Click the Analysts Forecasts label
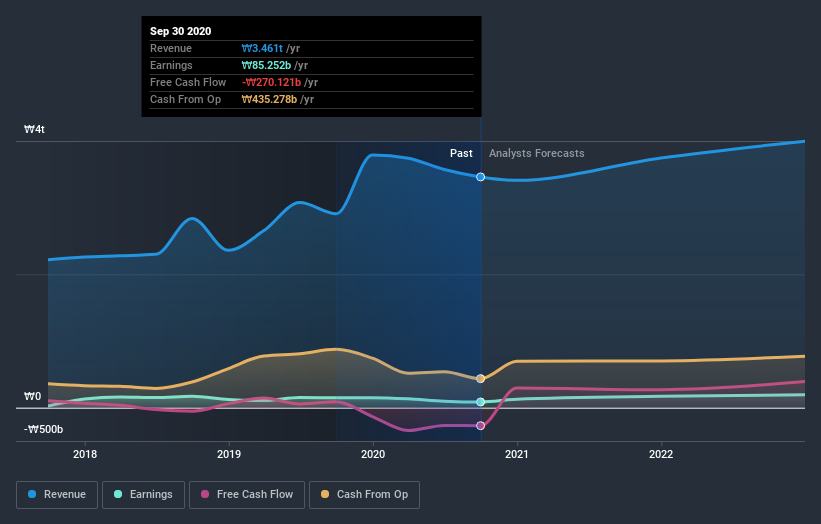Image resolution: width=821 pixels, height=524 pixels. pyautogui.click(x=537, y=153)
